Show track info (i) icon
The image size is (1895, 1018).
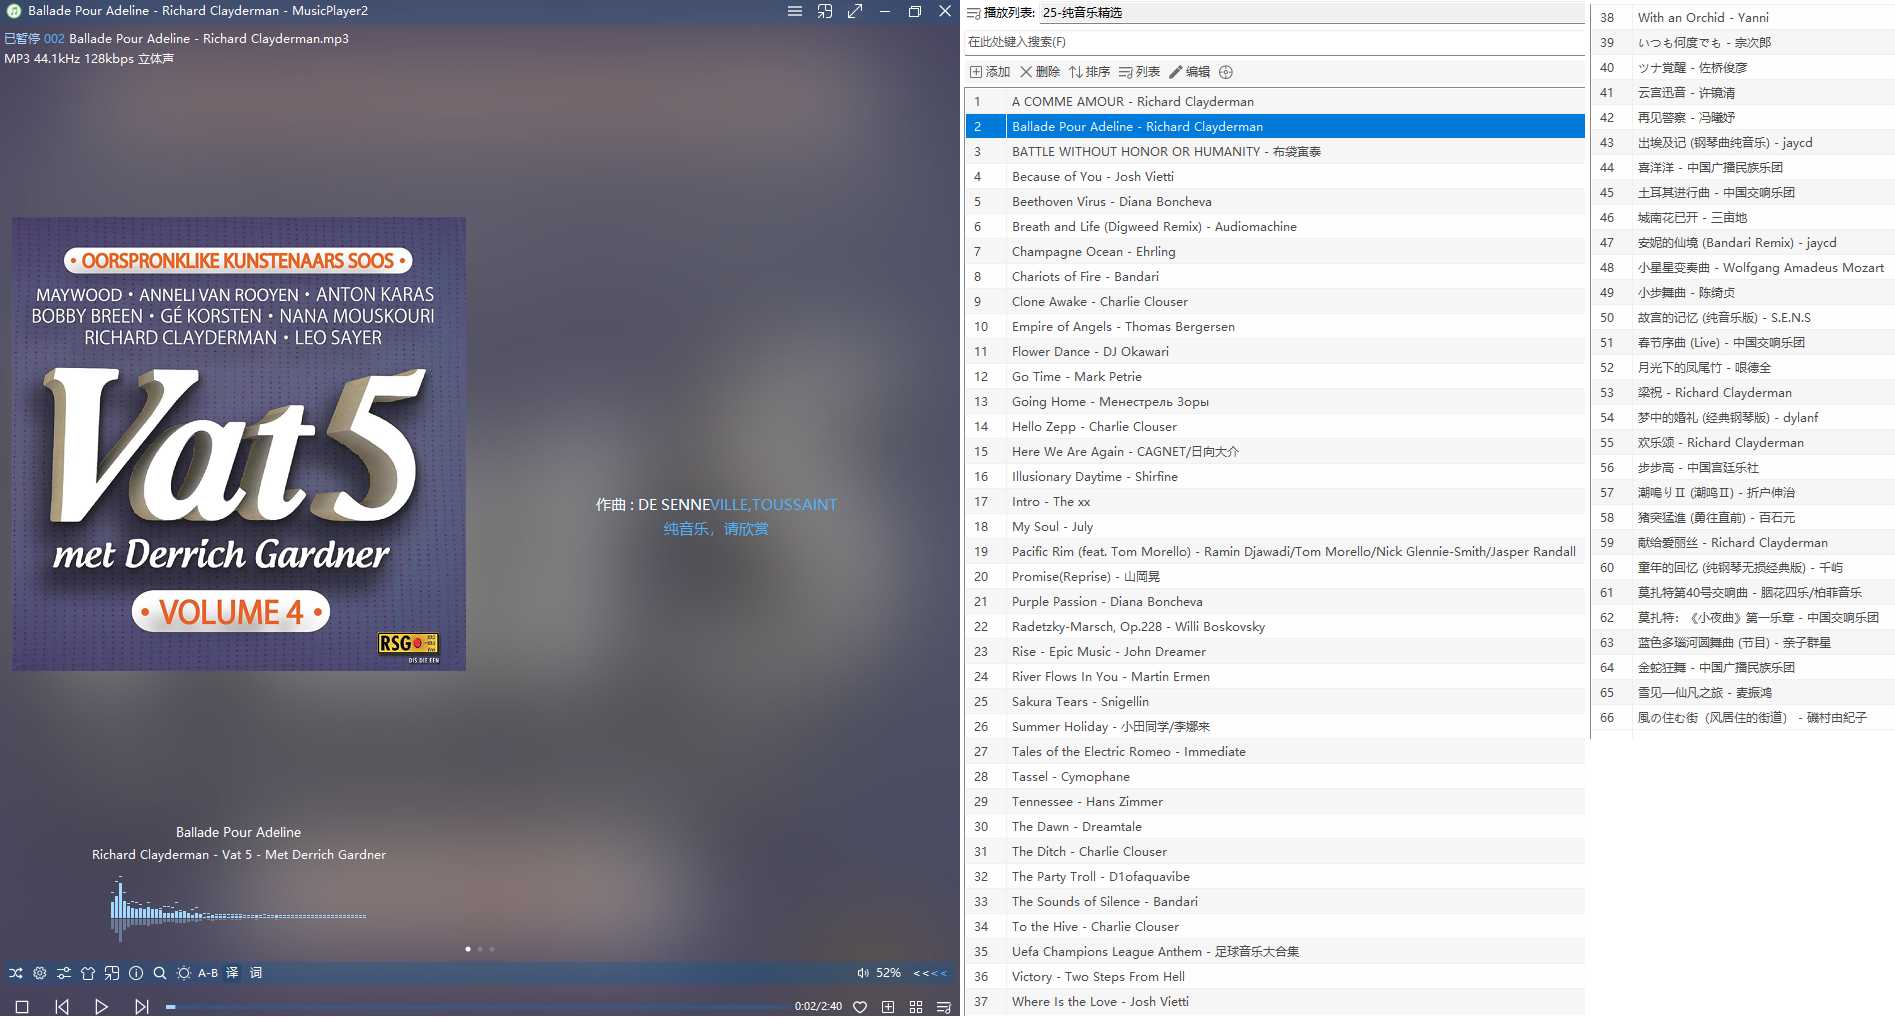(x=136, y=973)
